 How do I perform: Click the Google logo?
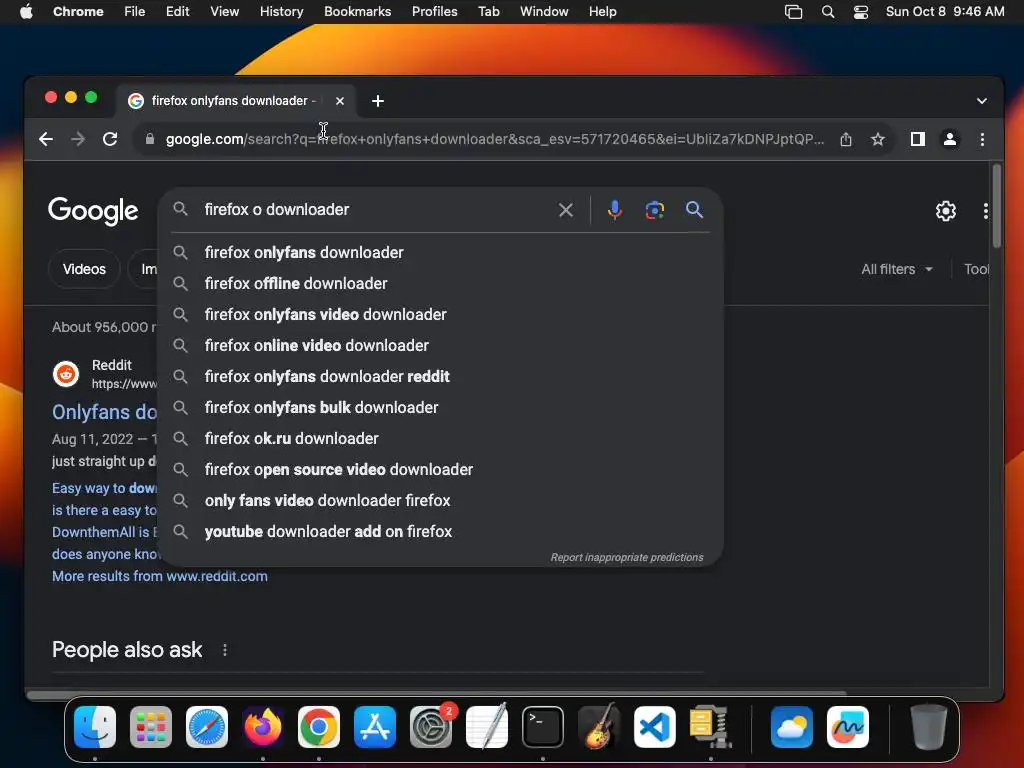pyautogui.click(x=93, y=210)
